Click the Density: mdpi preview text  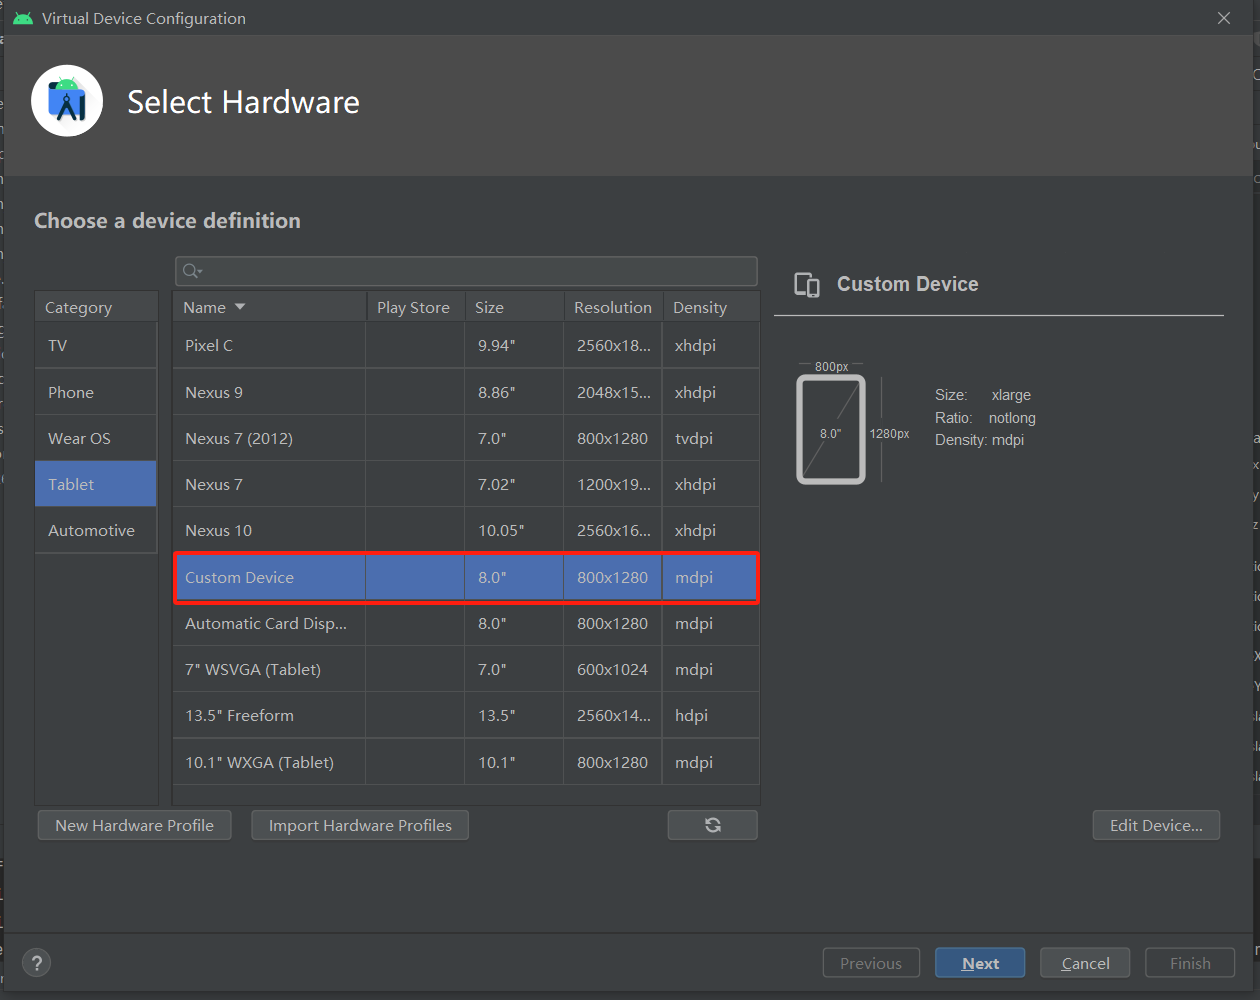(x=979, y=440)
